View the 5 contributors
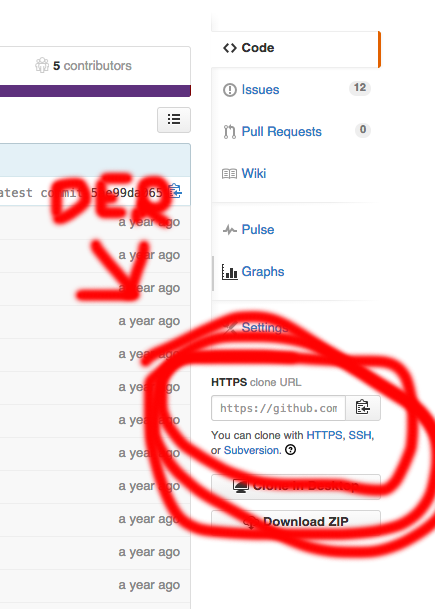Screen dimensions: 435x609 pyautogui.click(x=92, y=66)
